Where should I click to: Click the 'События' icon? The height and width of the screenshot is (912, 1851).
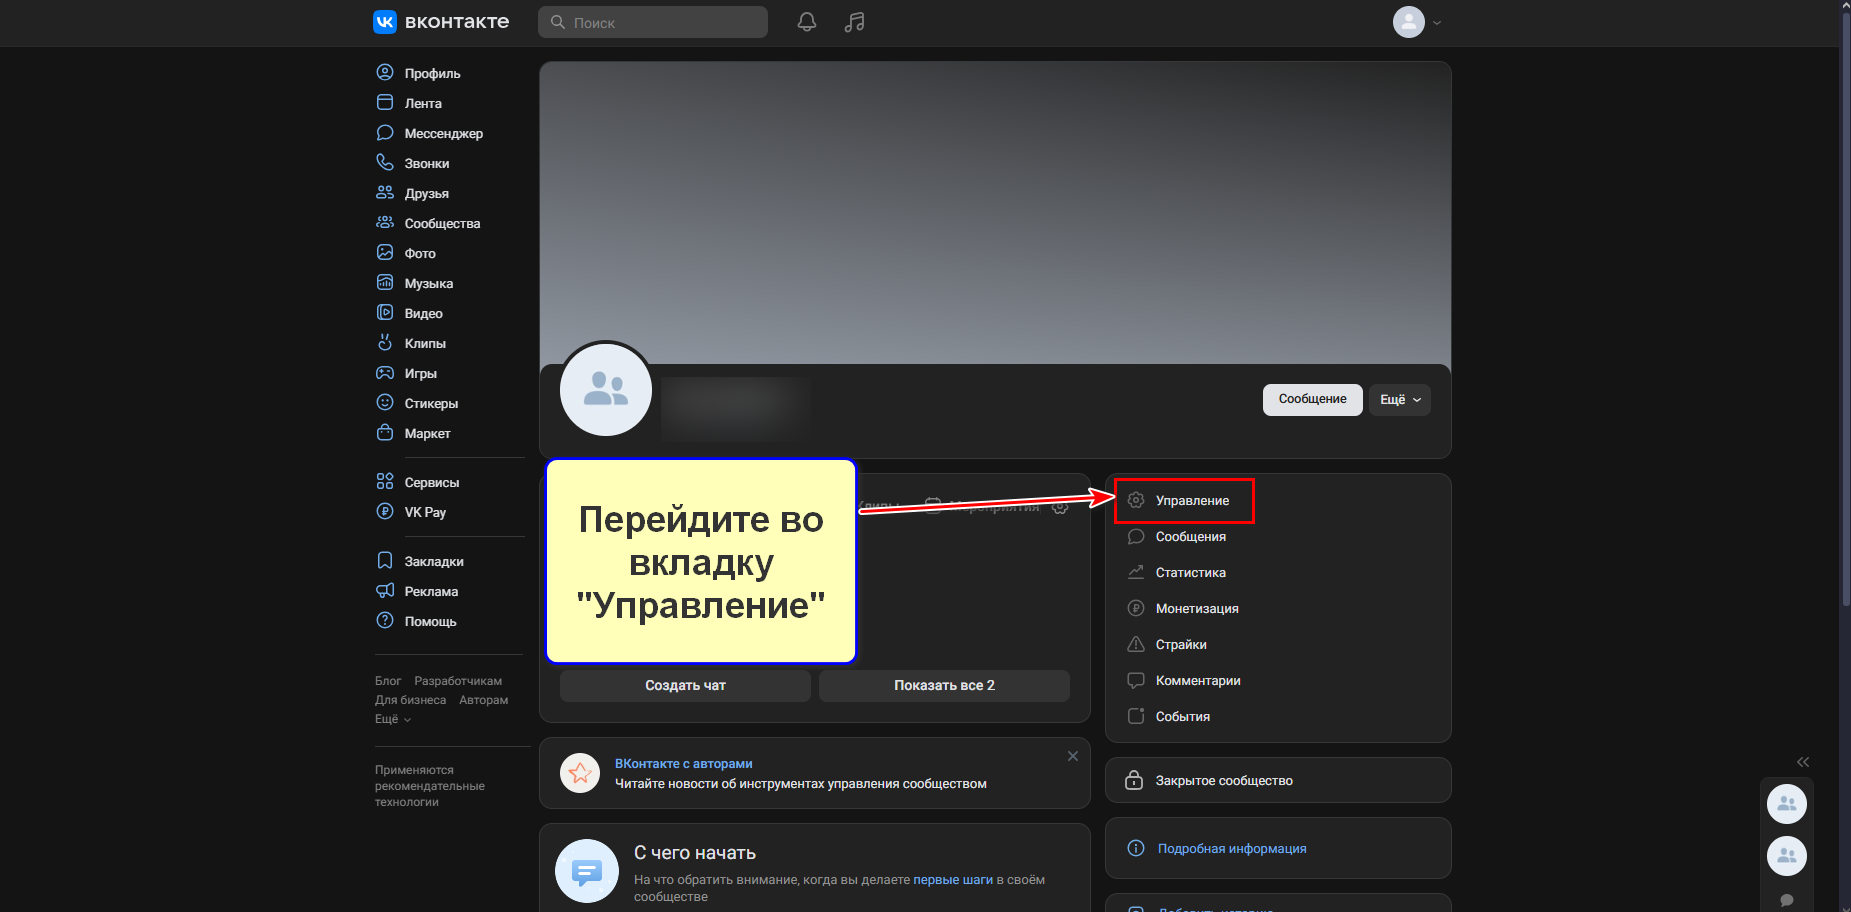[x=1136, y=716]
